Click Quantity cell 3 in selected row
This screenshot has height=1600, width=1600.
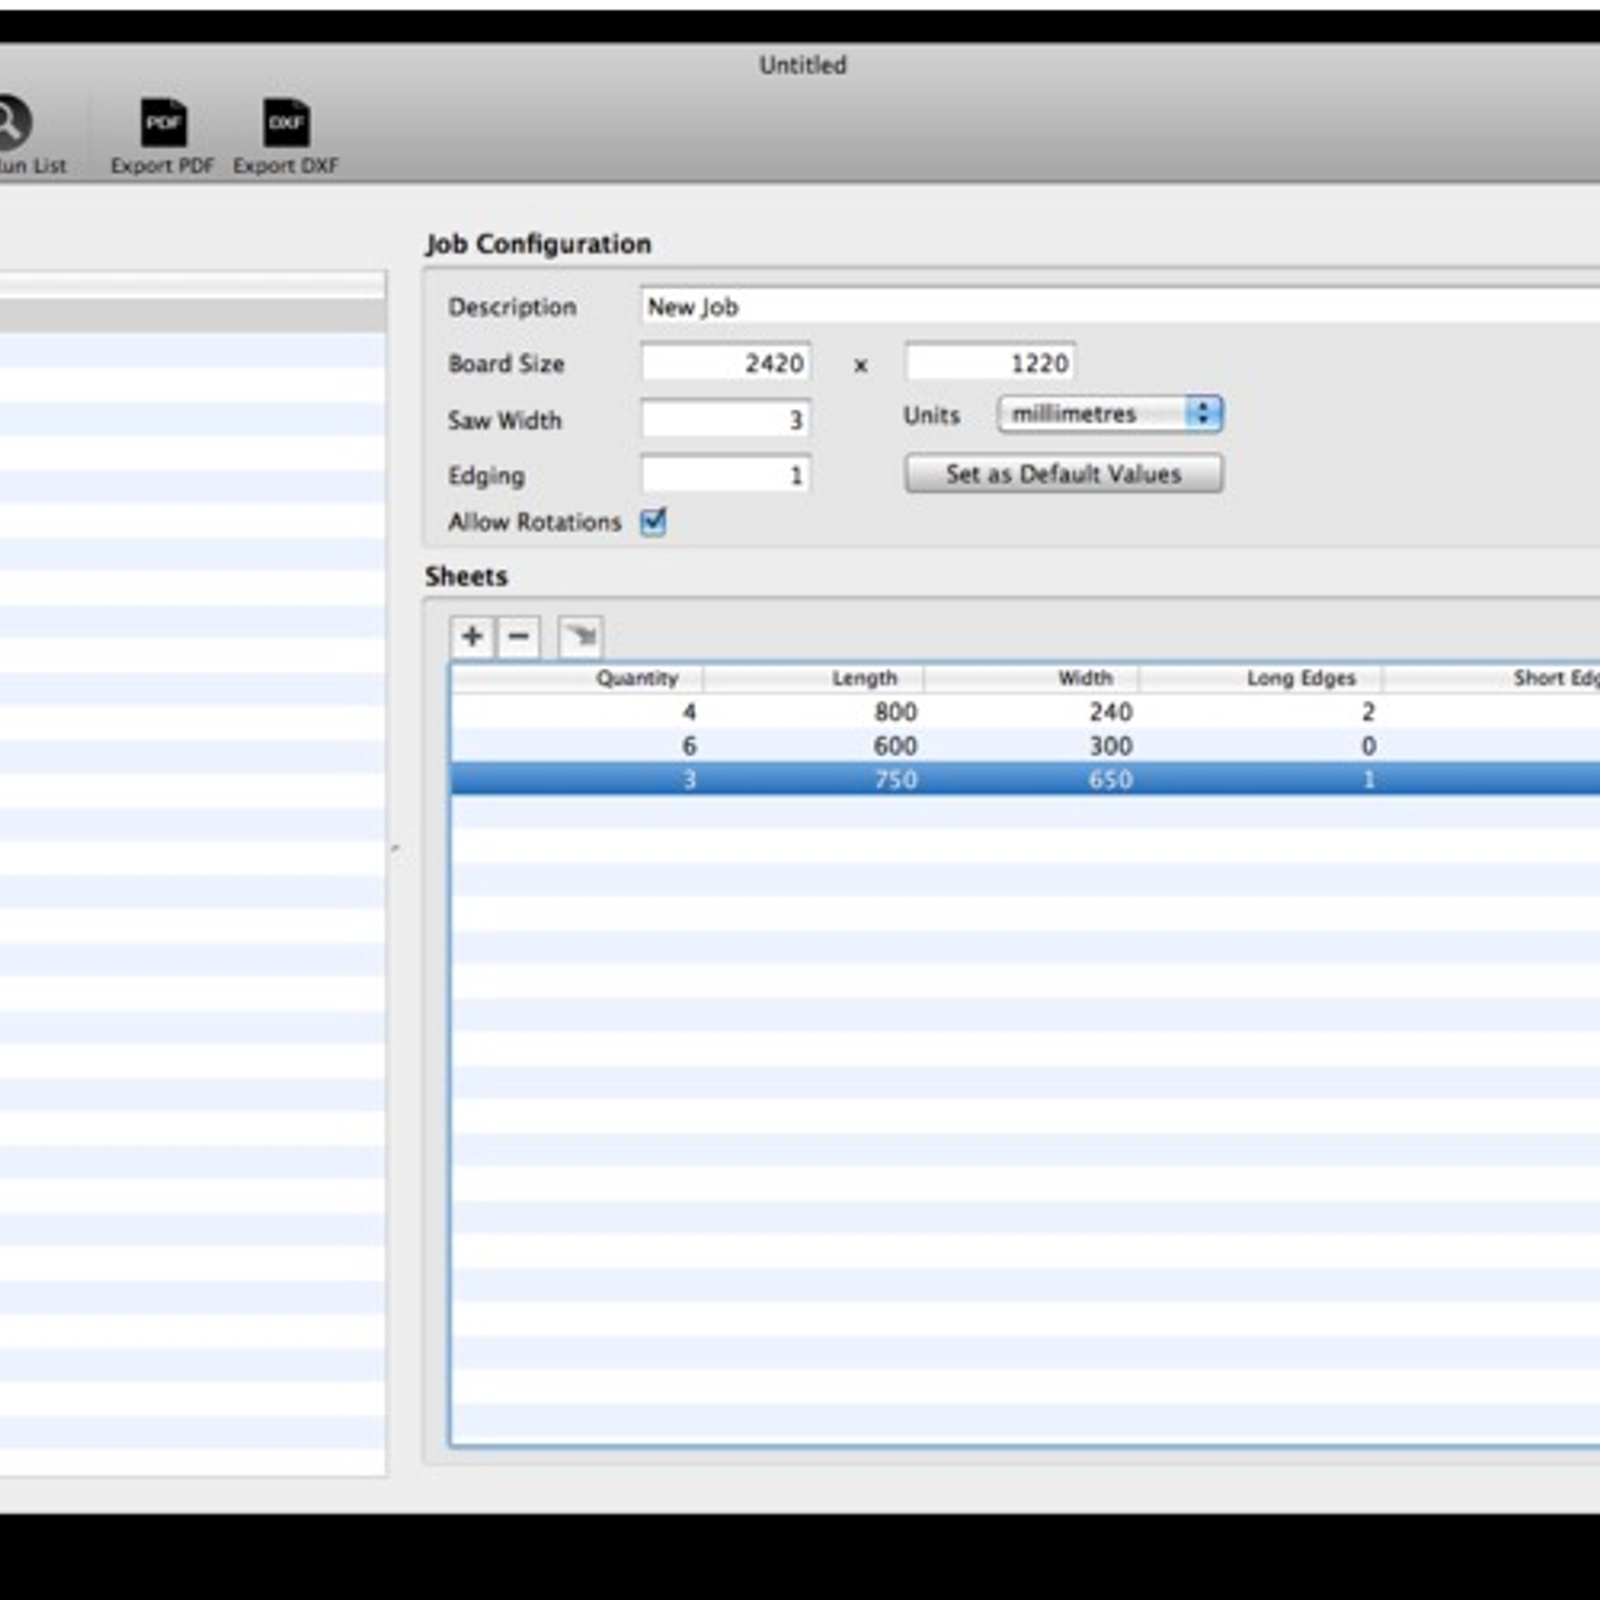pyautogui.click(x=689, y=780)
